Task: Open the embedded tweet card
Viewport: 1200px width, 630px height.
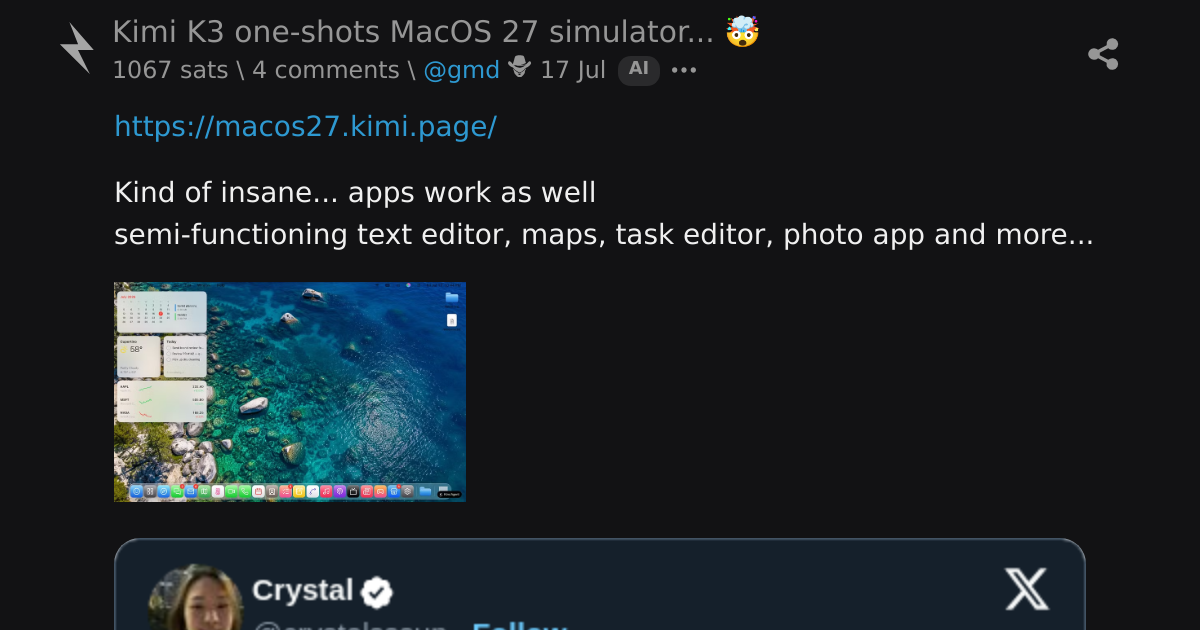Action: click(x=600, y=585)
